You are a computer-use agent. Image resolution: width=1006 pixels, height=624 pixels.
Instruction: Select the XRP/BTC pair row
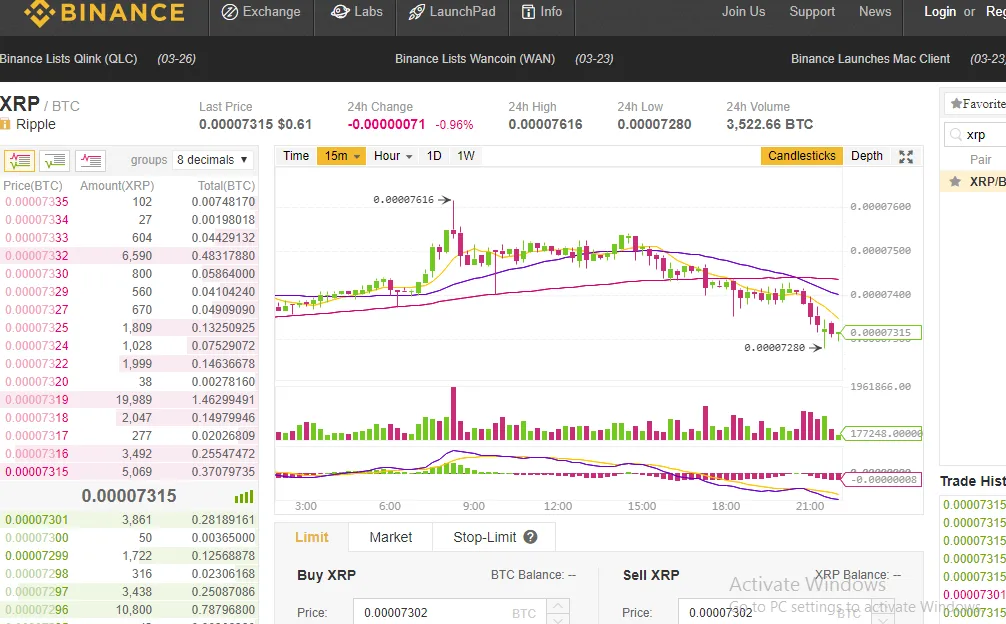973,181
